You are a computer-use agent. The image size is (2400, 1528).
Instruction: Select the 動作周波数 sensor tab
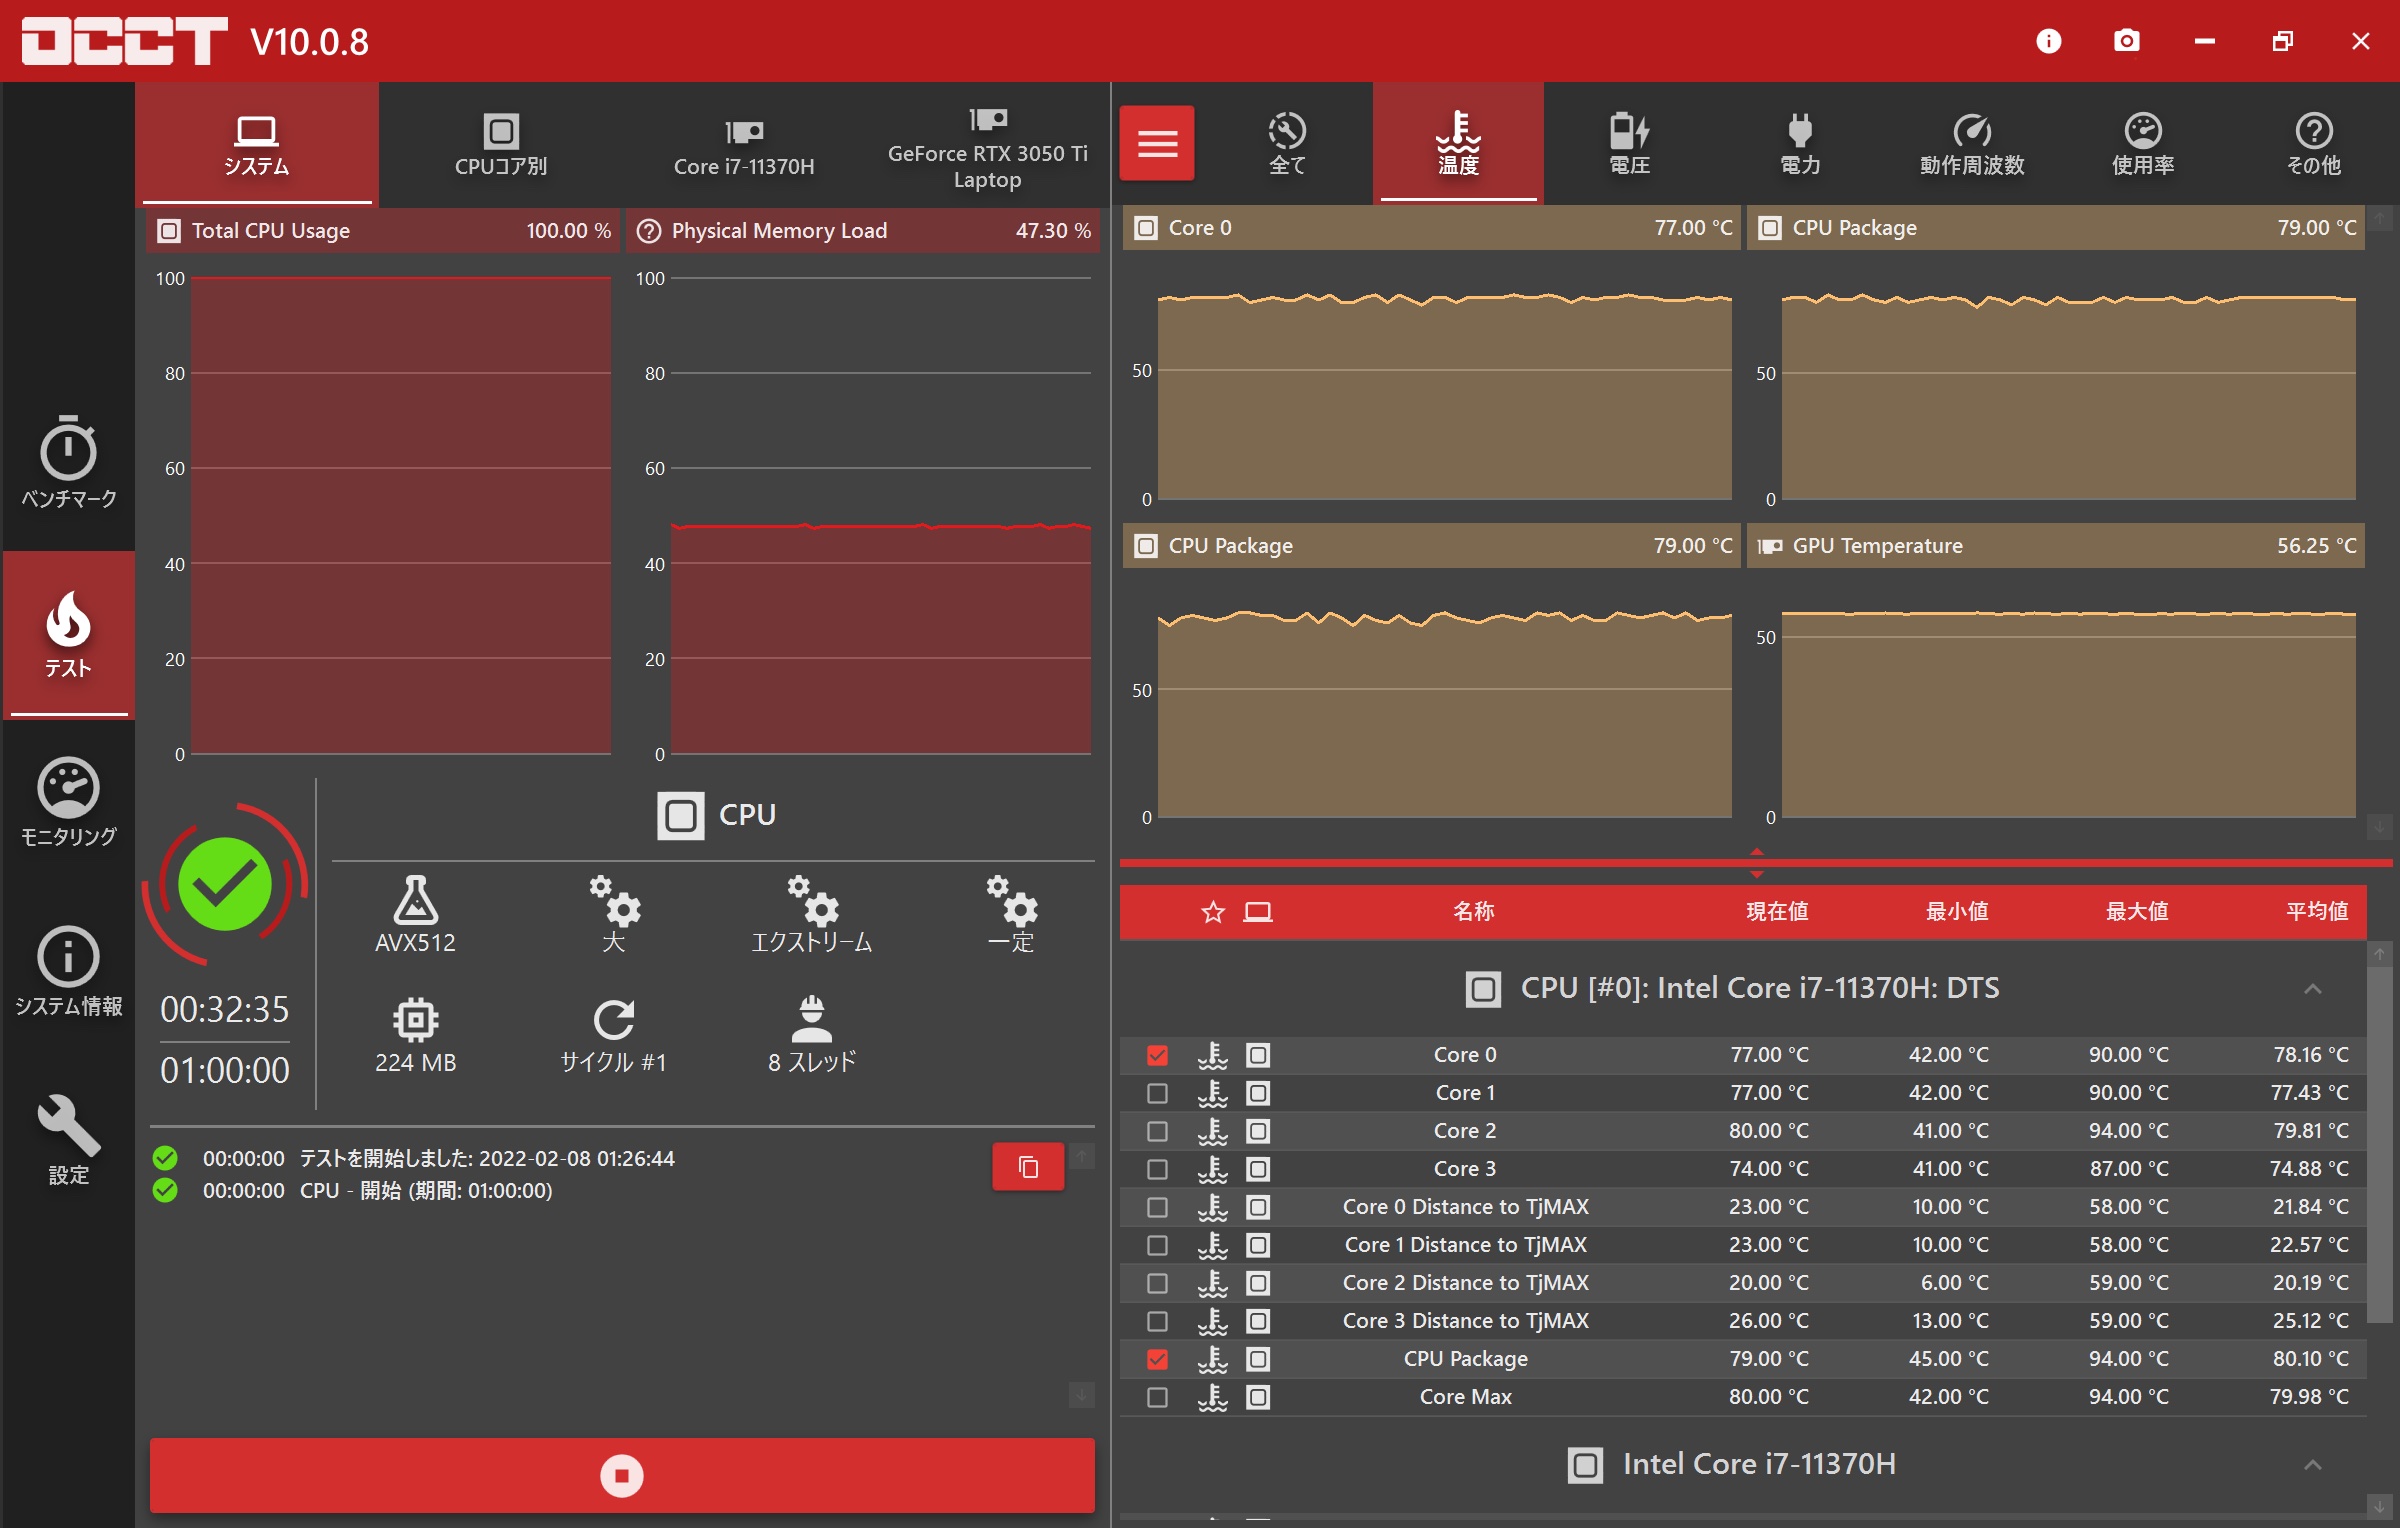[1971, 144]
